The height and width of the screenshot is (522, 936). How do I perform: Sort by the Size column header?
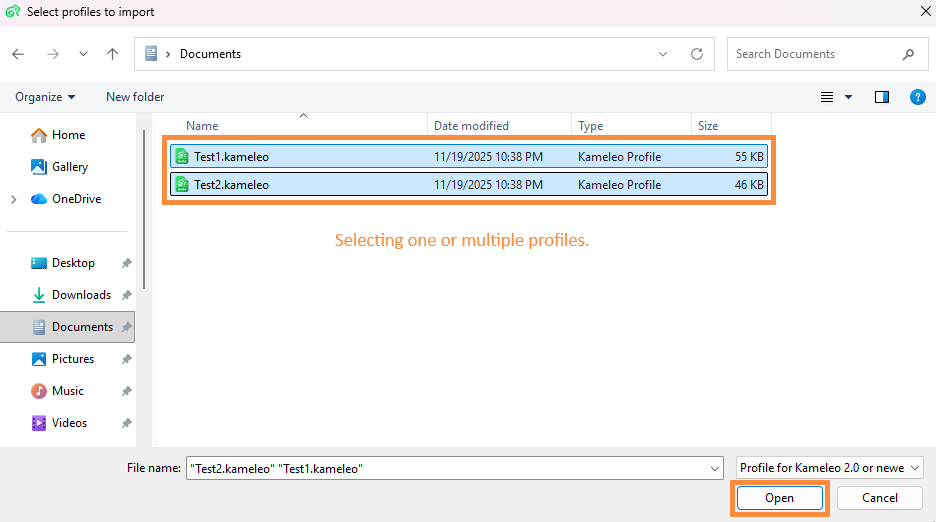point(708,126)
